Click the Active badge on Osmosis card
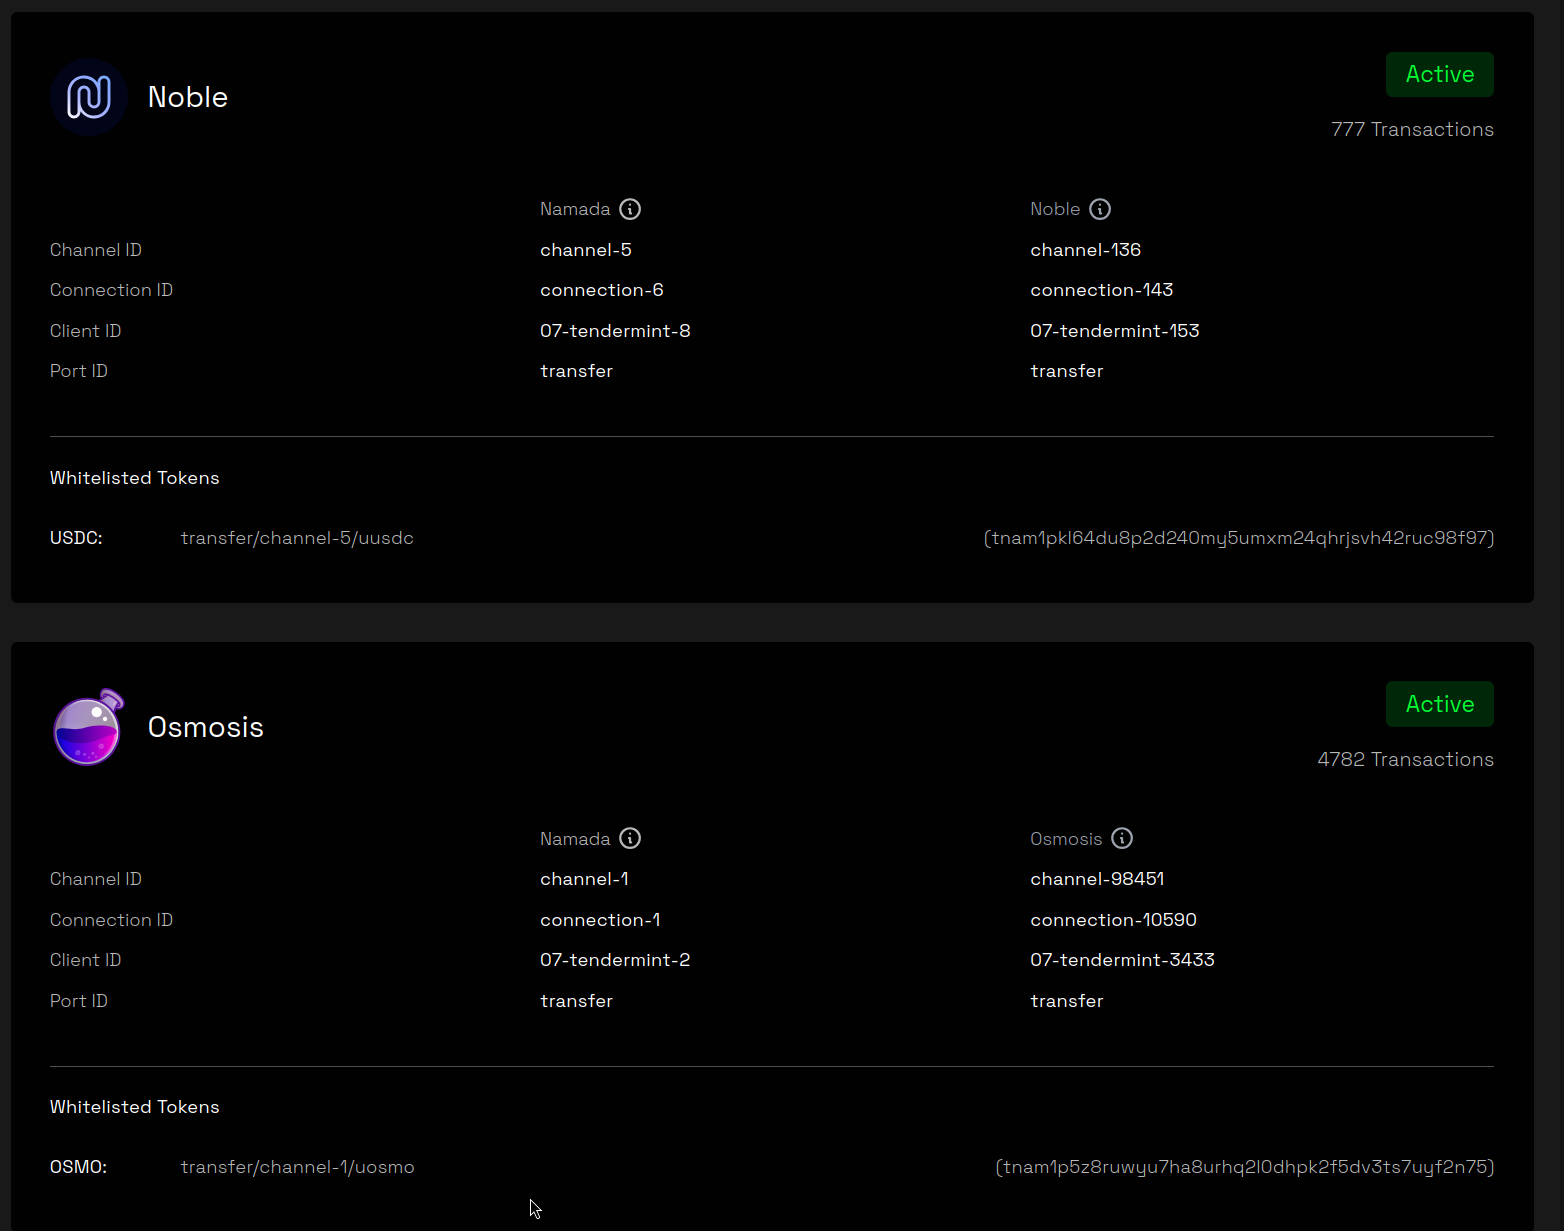1564x1231 pixels. (x=1440, y=704)
